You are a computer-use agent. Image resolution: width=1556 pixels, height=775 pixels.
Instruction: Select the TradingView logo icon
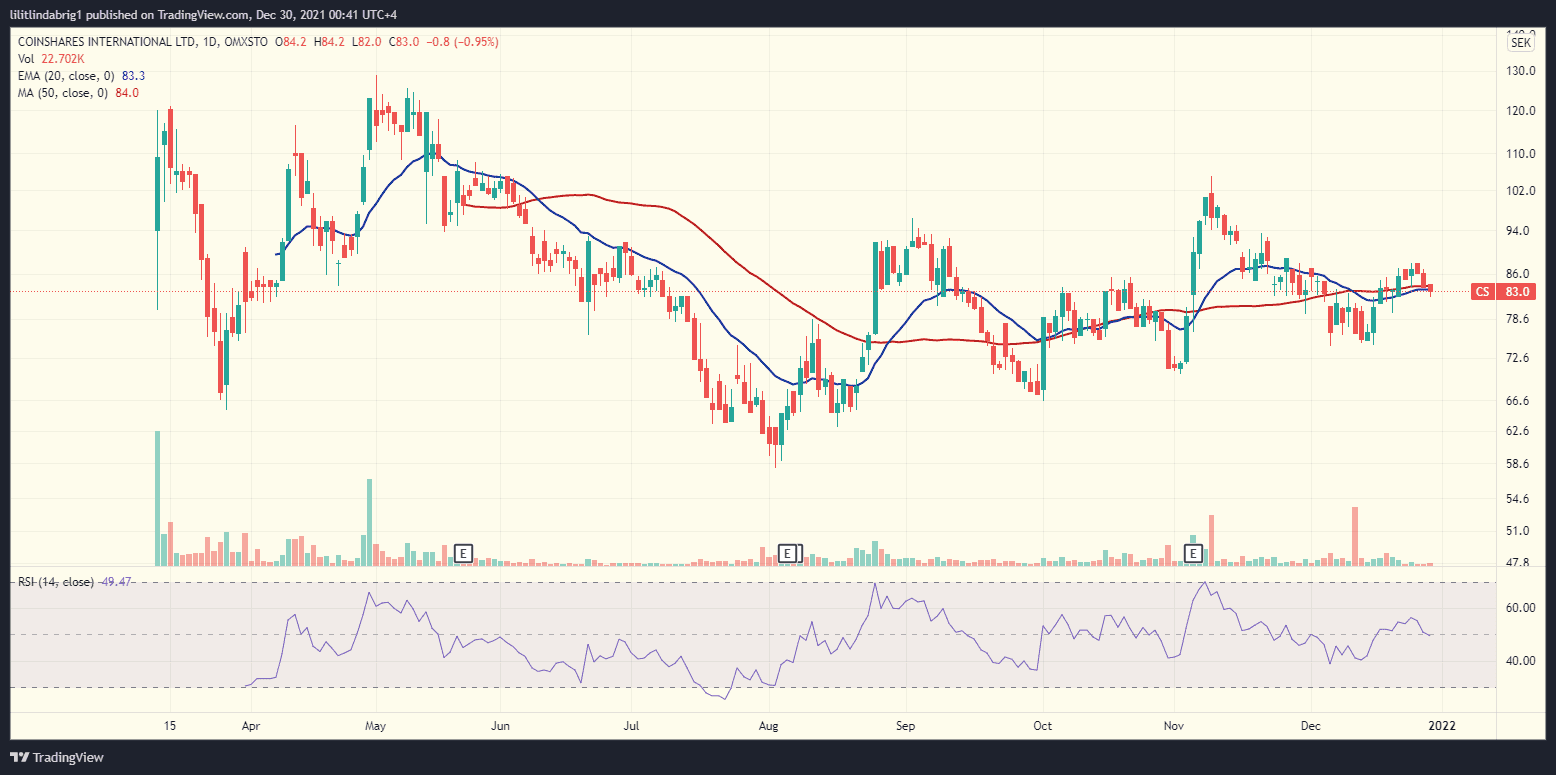coord(20,758)
